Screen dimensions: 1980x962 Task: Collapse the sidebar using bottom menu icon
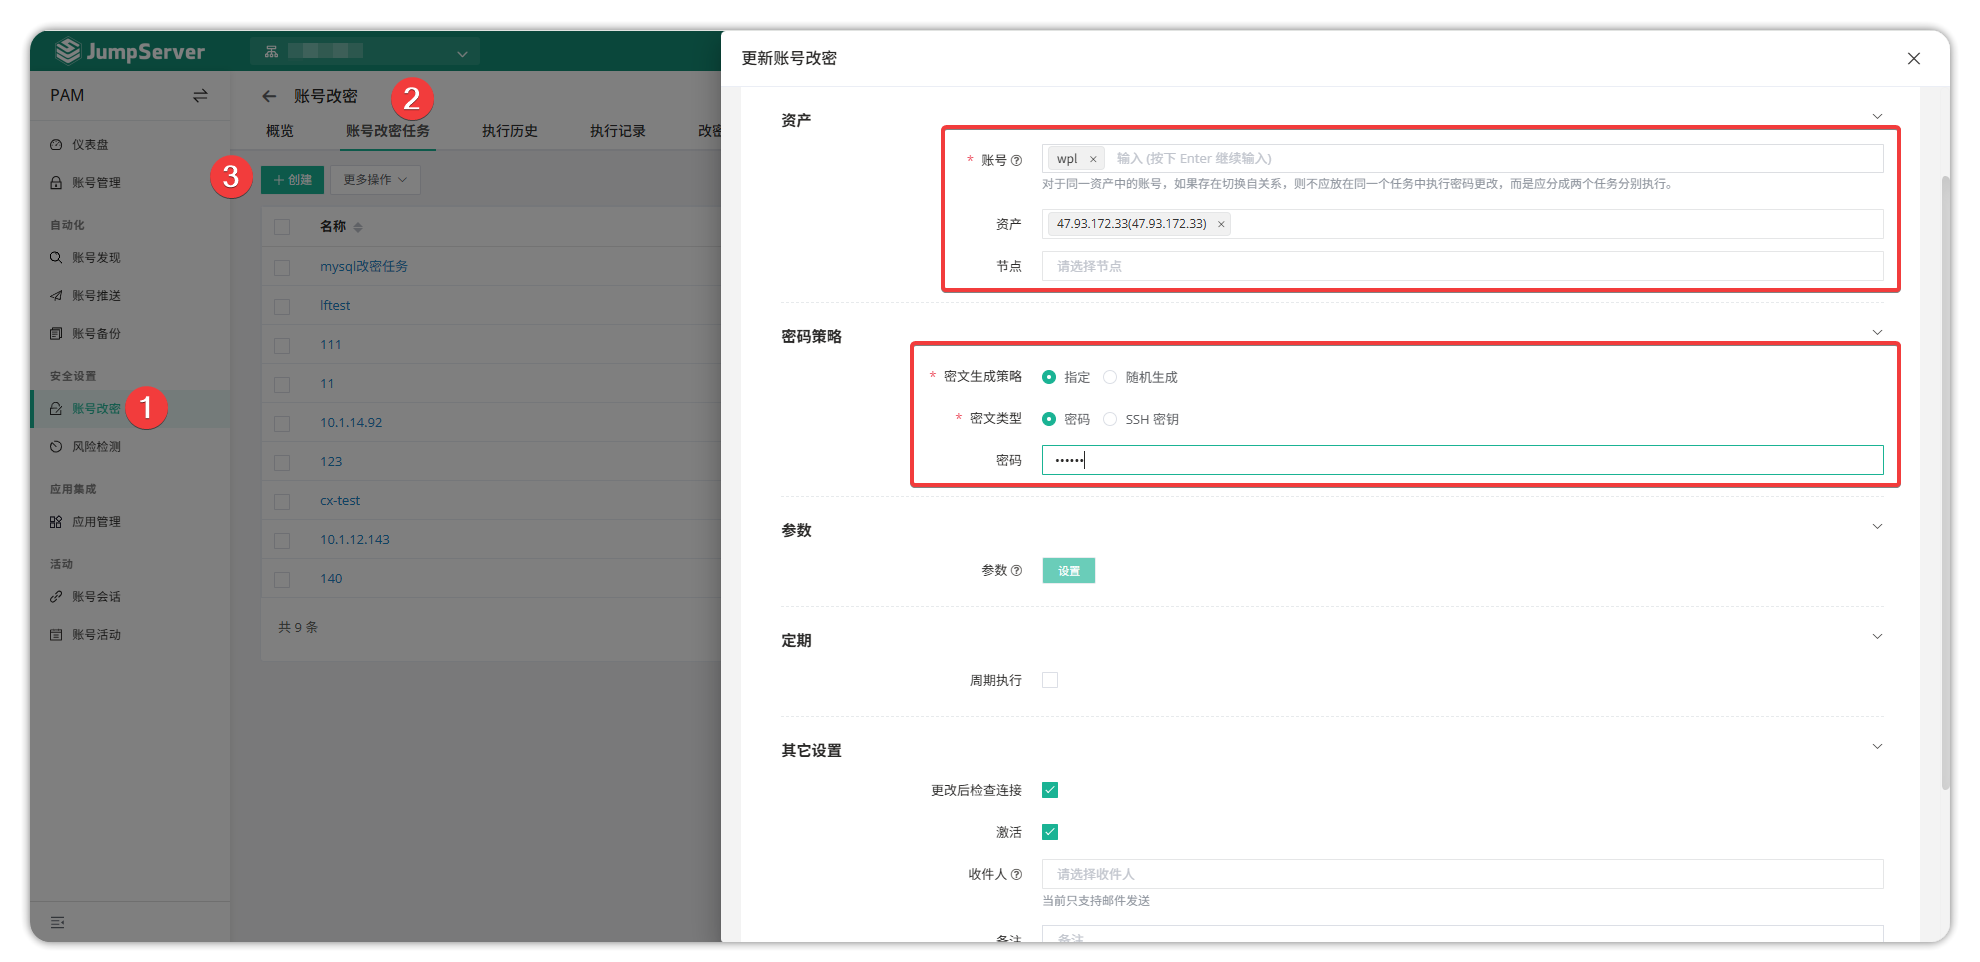coord(58,922)
